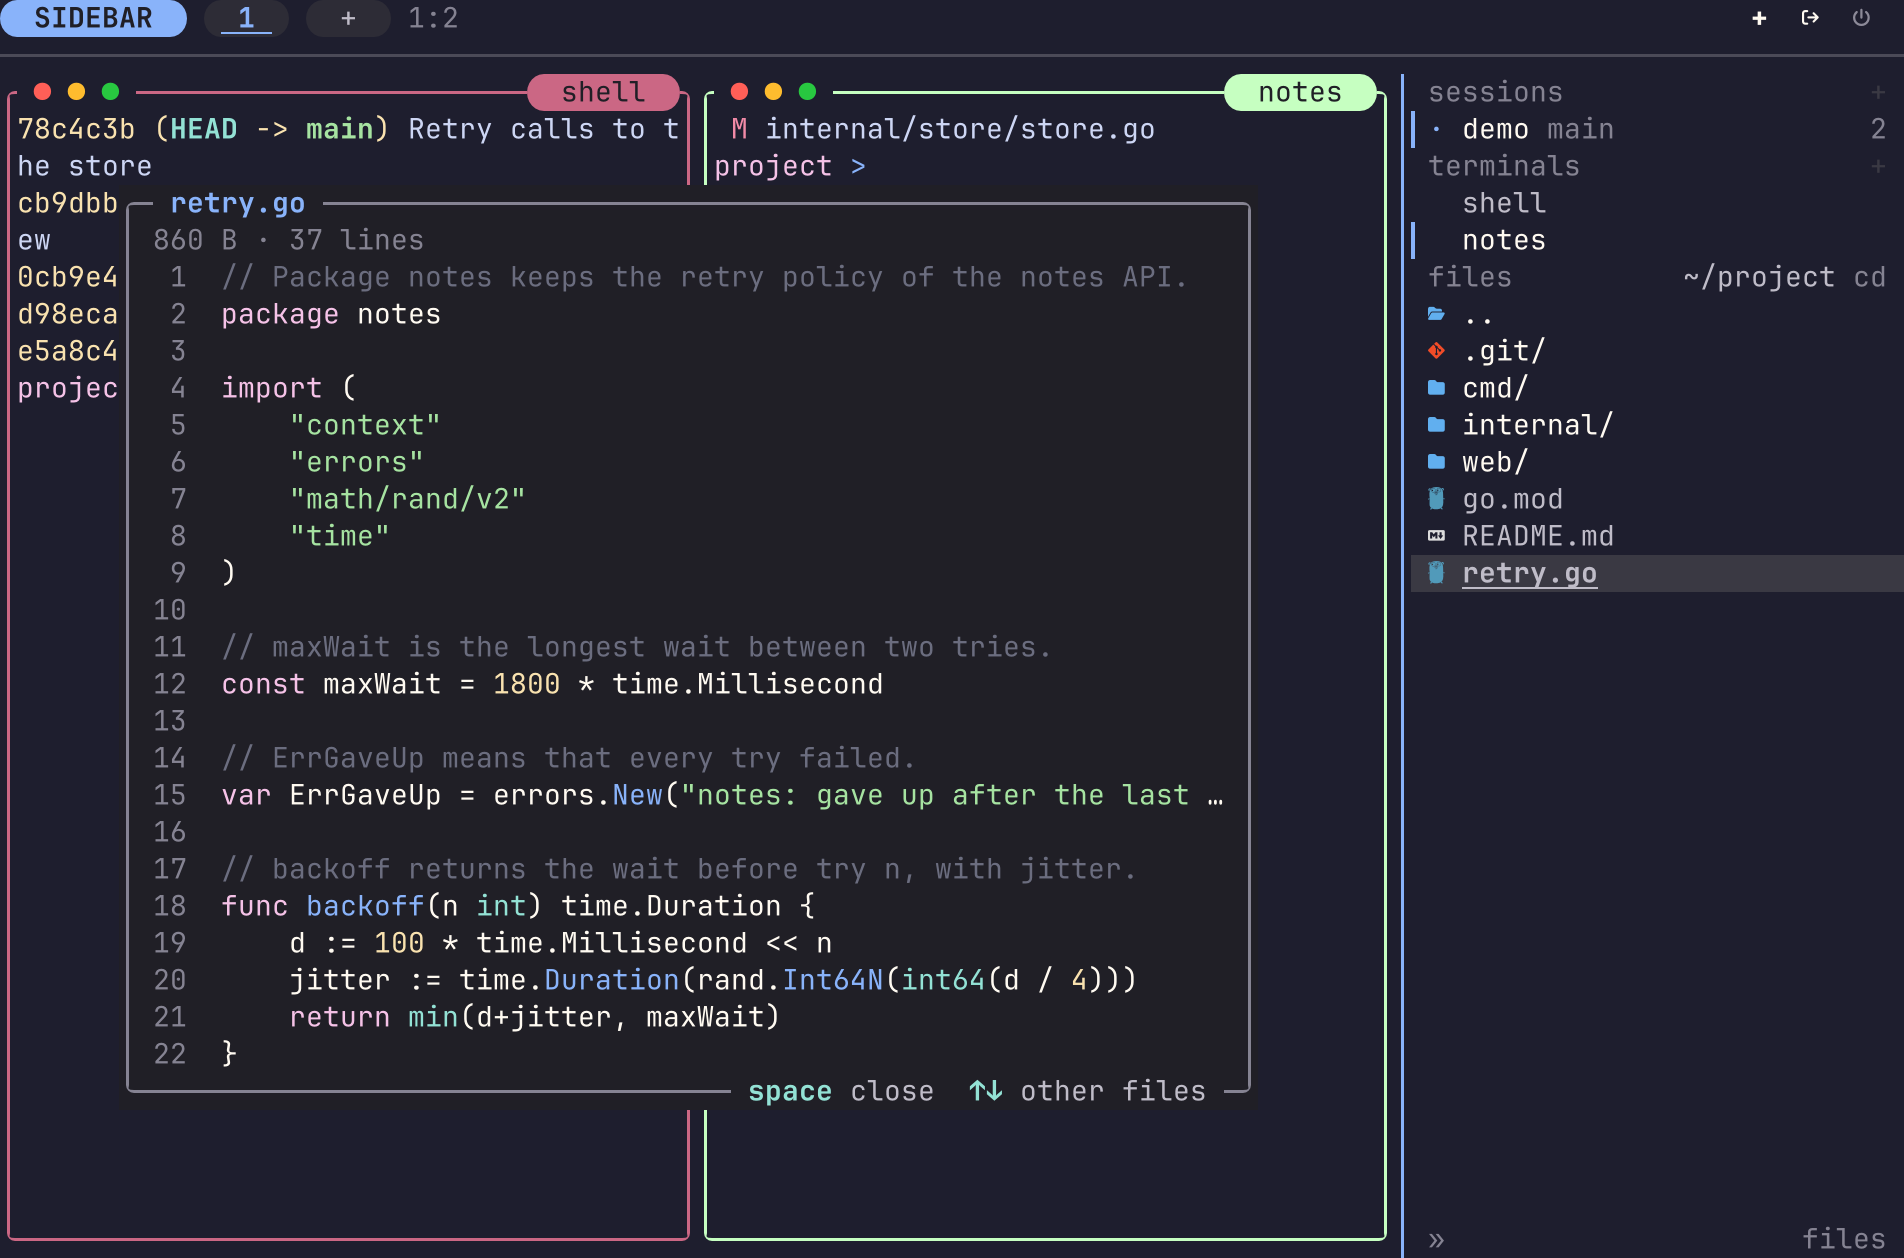Click the folder icon beside cmd/

tap(1436, 388)
